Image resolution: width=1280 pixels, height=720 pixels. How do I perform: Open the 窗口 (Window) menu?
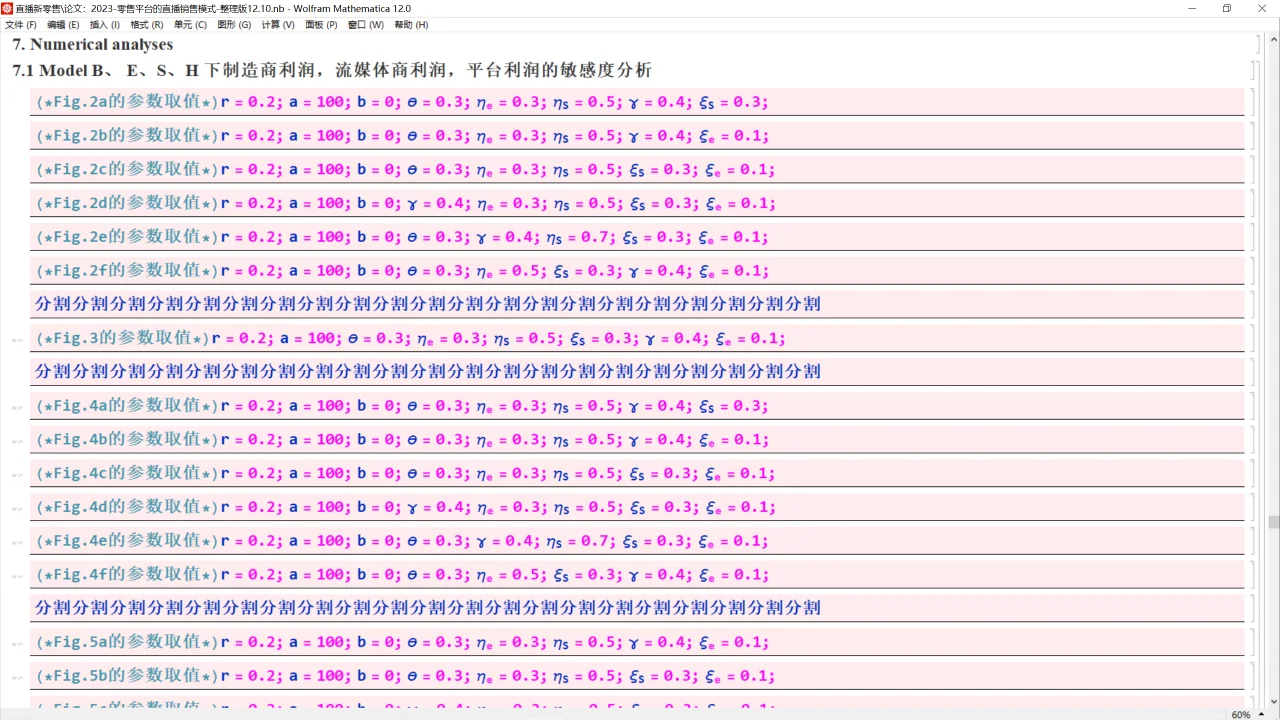click(364, 25)
